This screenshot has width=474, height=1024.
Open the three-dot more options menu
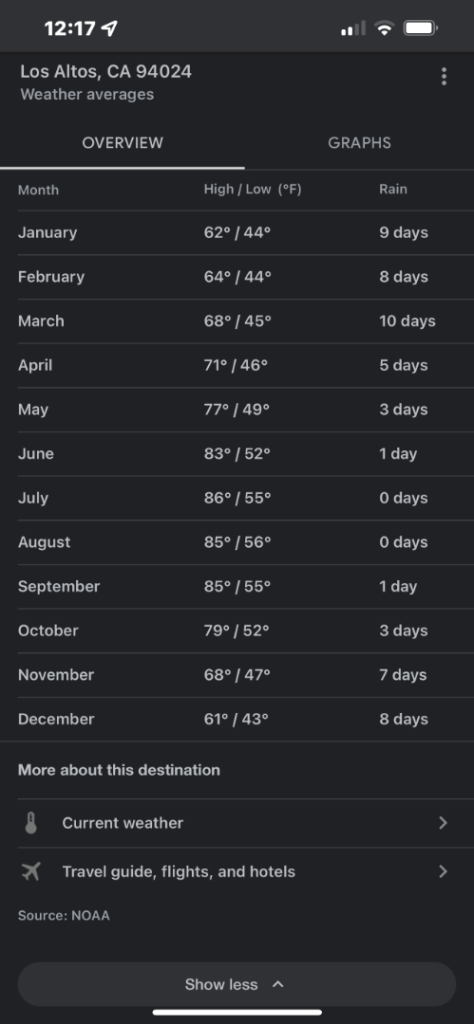[x=444, y=77]
